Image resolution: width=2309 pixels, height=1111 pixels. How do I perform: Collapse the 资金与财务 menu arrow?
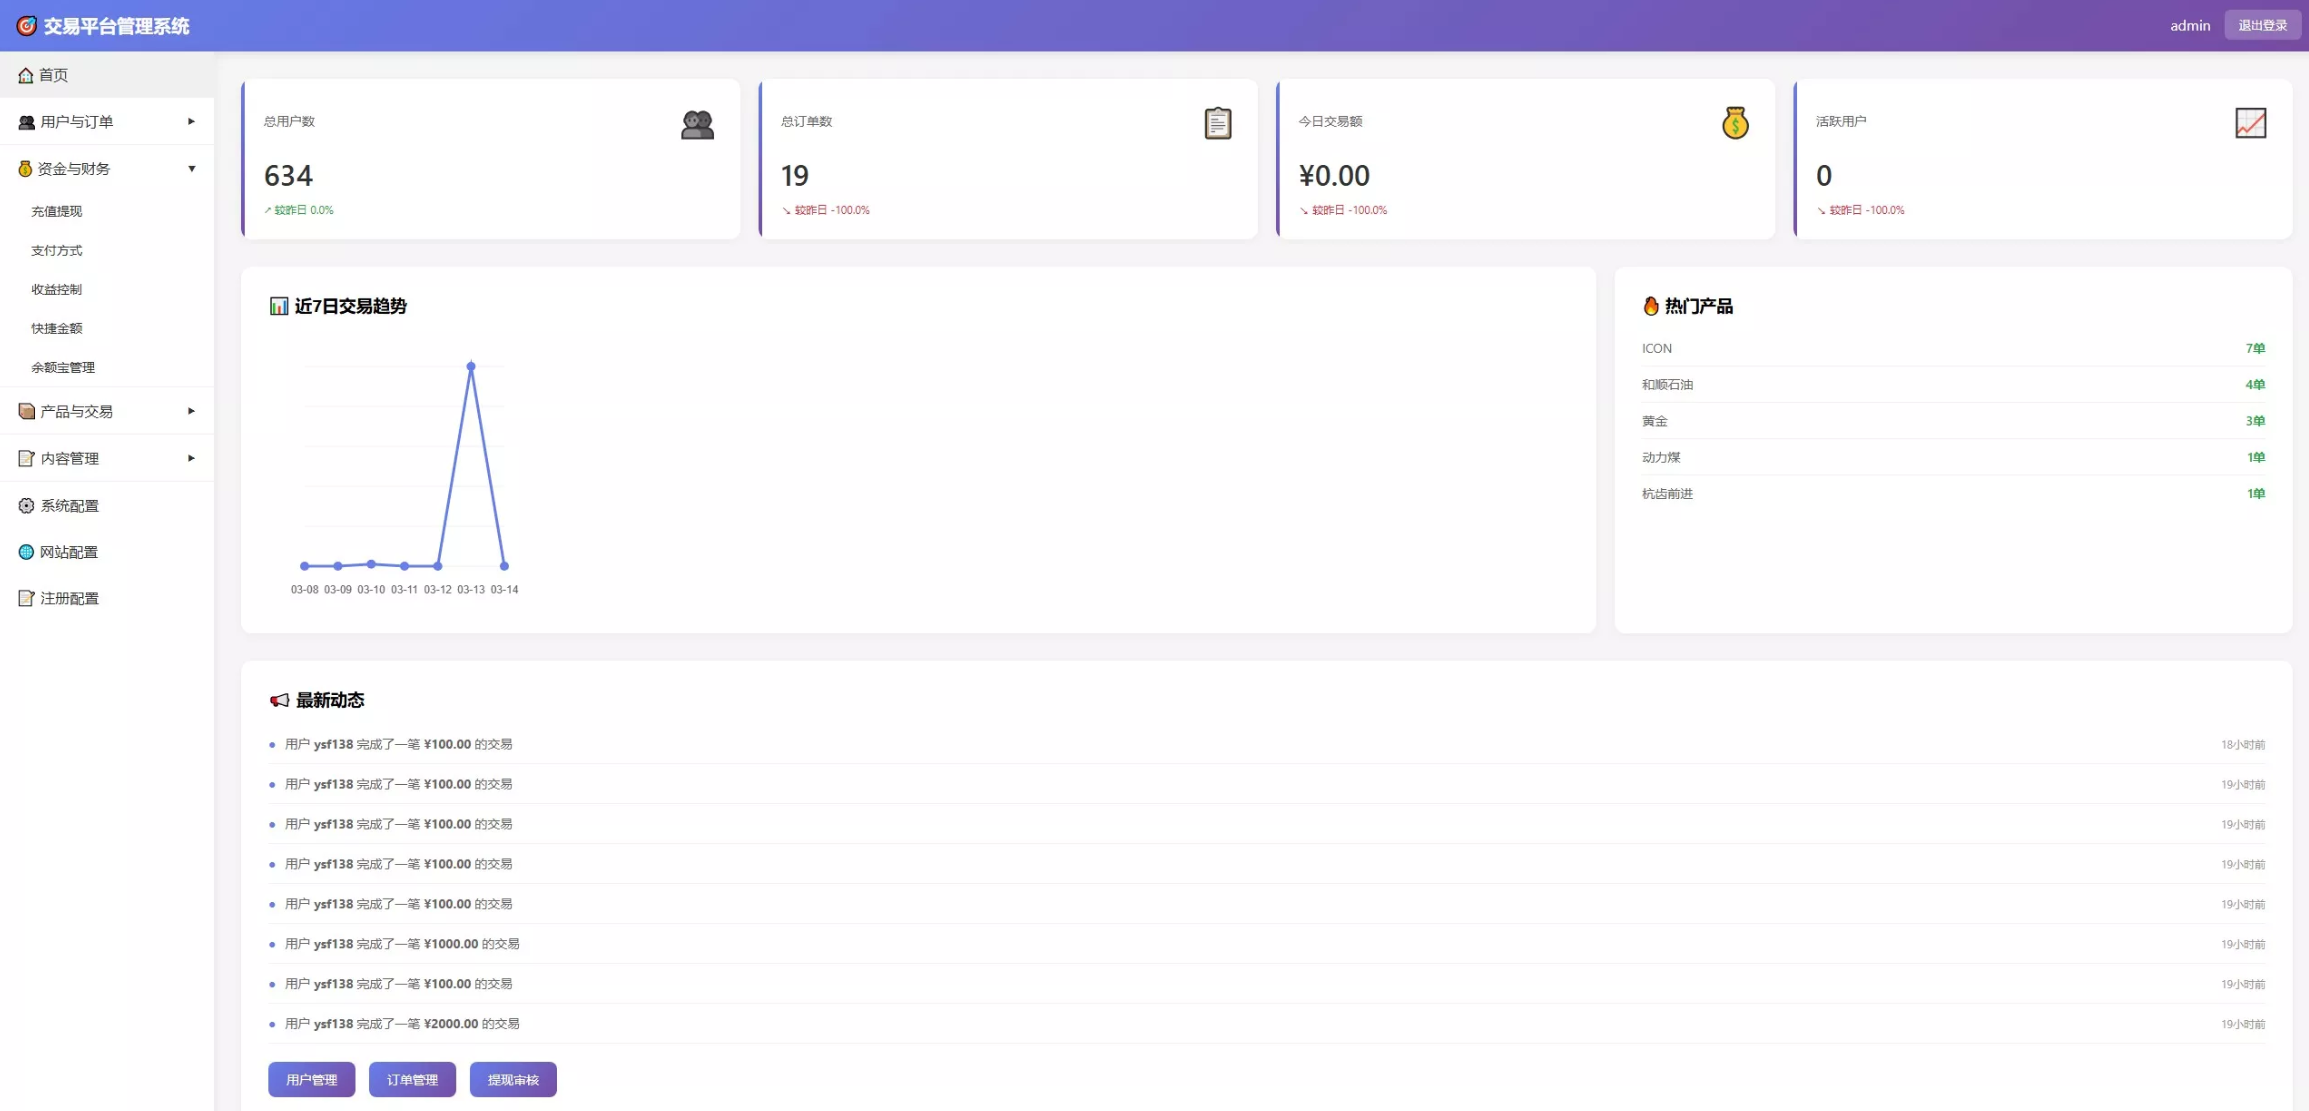click(x=191, y=169)
